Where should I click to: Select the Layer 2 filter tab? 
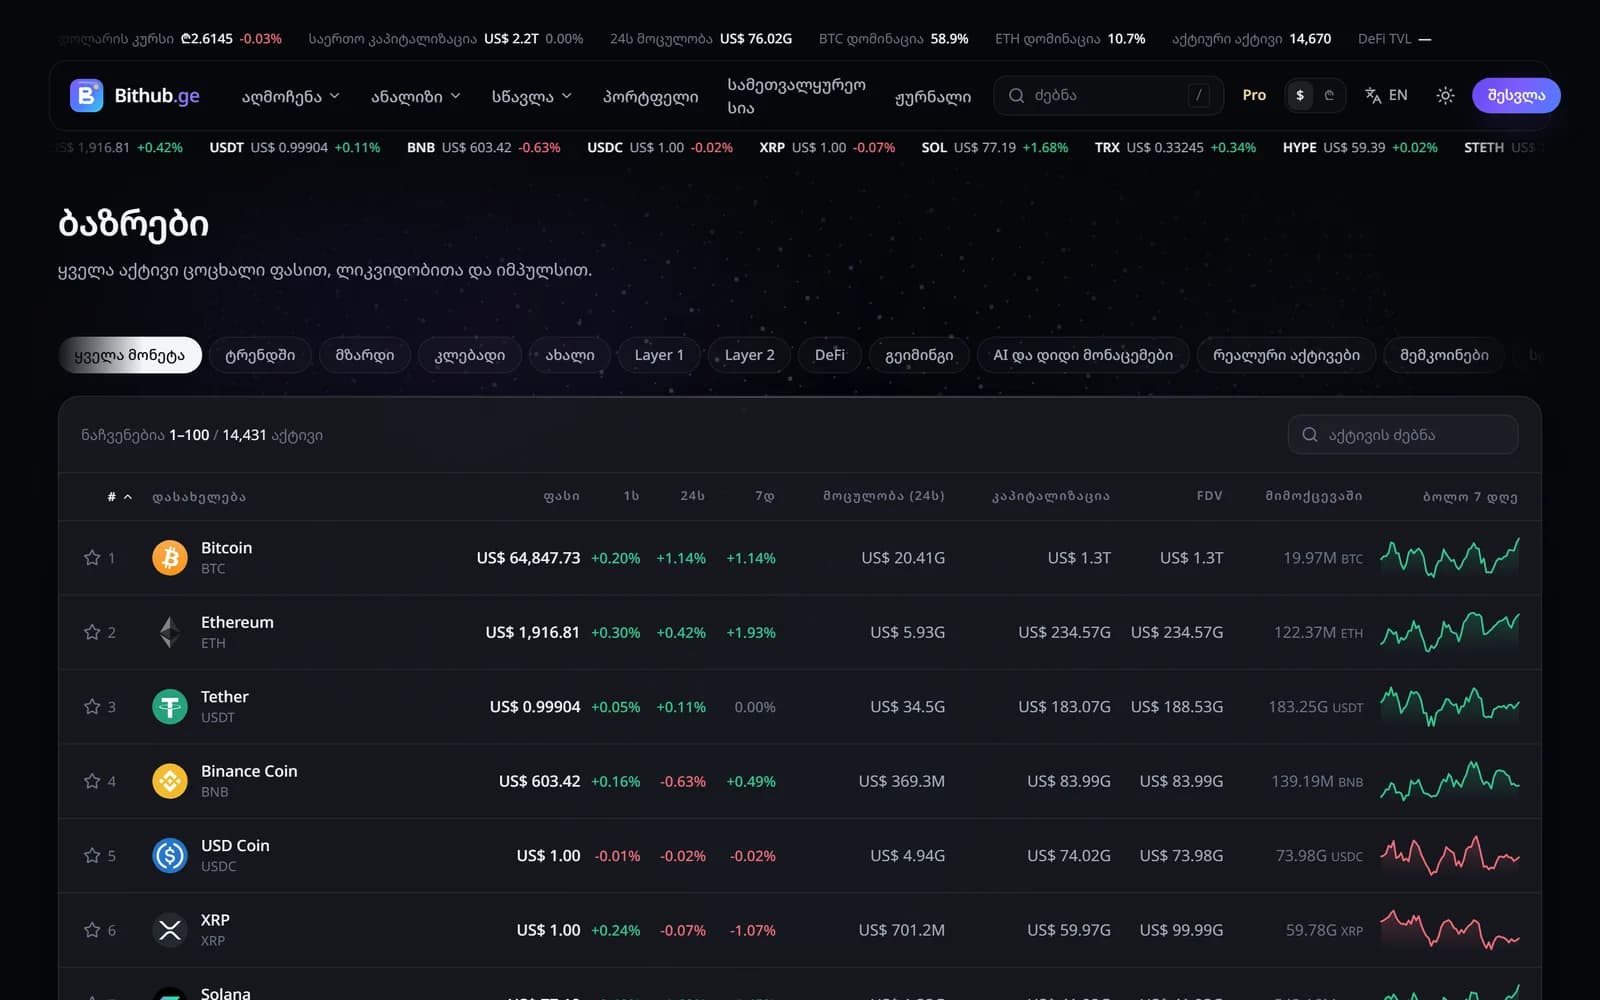pos(750,355)
